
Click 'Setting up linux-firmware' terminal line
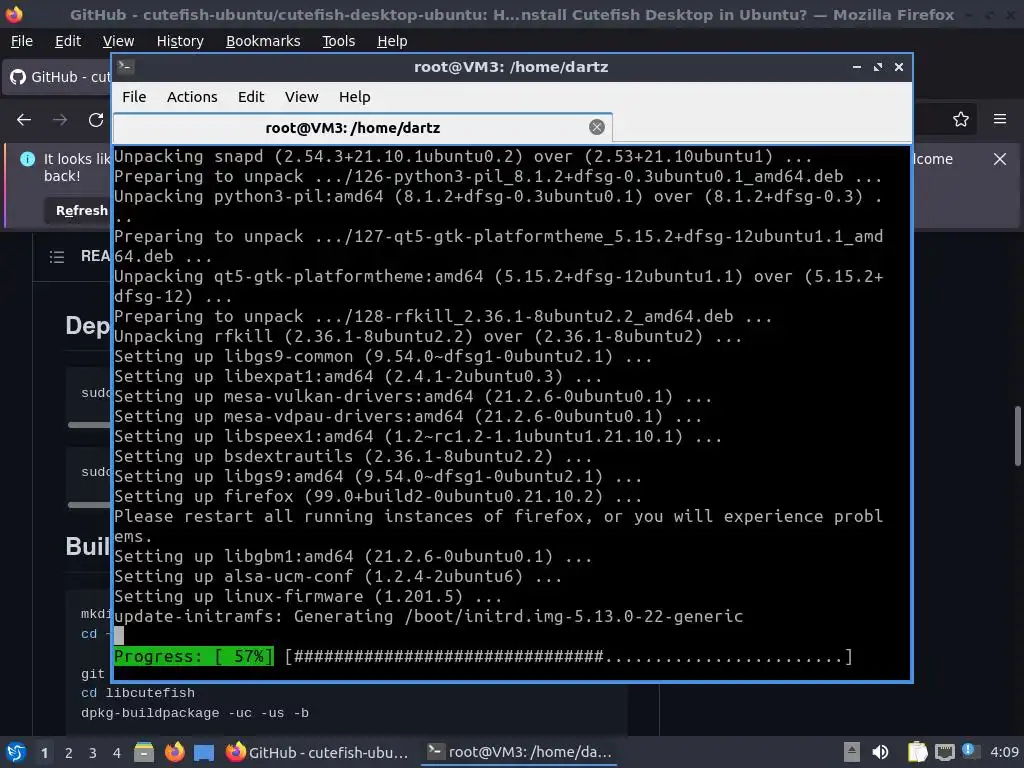pyautogui.click(x=308, y=596)
